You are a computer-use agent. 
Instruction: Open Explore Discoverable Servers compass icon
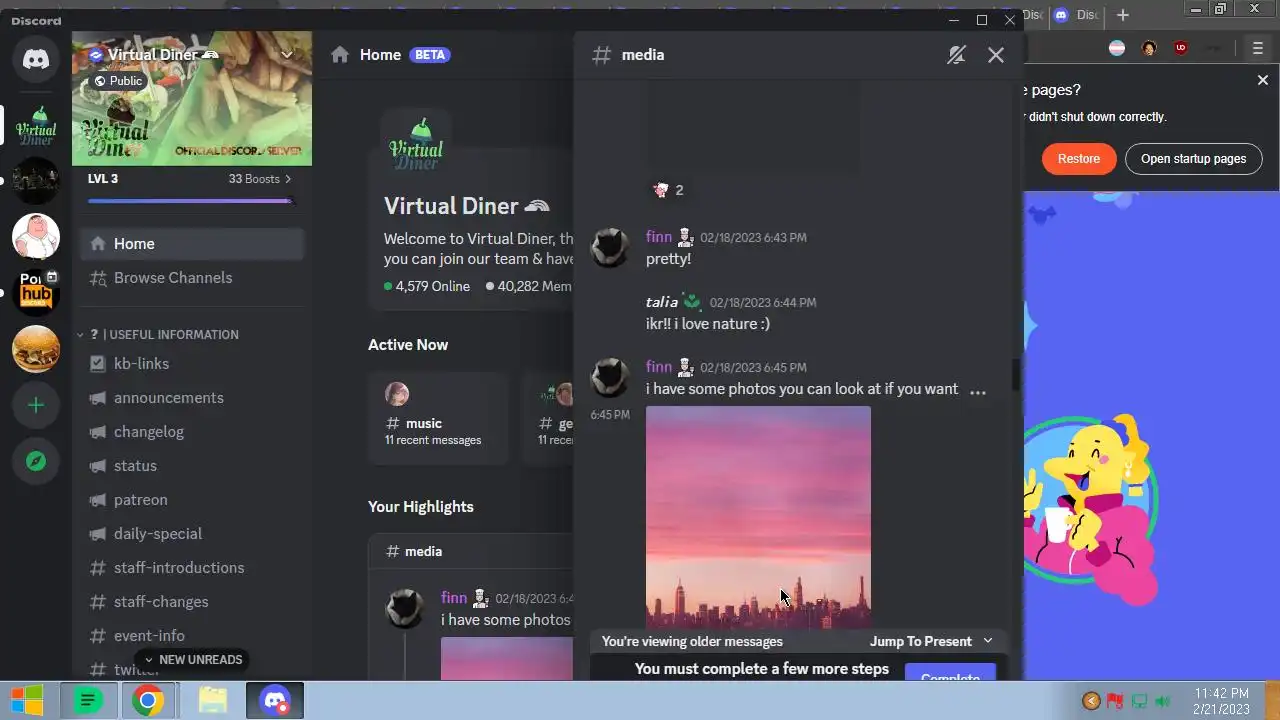click(x=36, y=461)
